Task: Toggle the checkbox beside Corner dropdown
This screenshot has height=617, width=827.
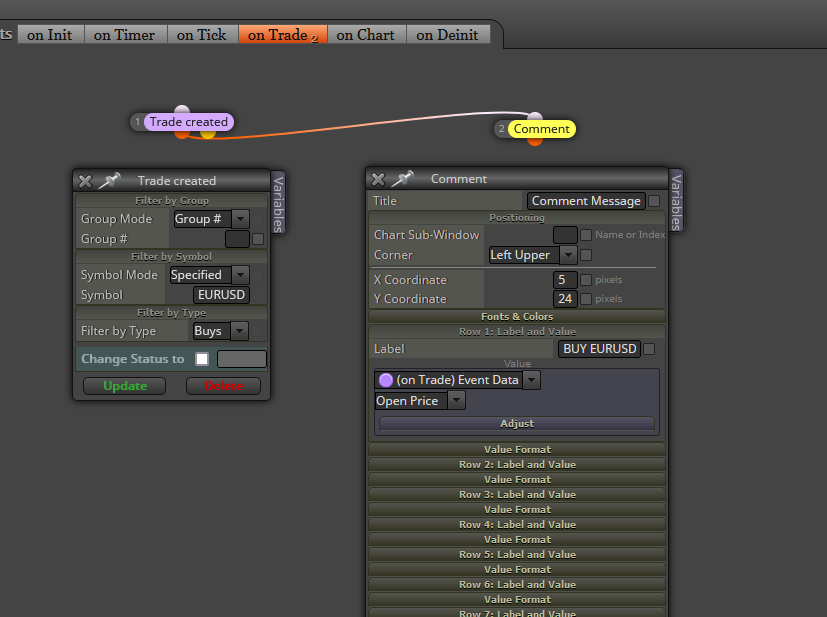Action: (586, 255)
